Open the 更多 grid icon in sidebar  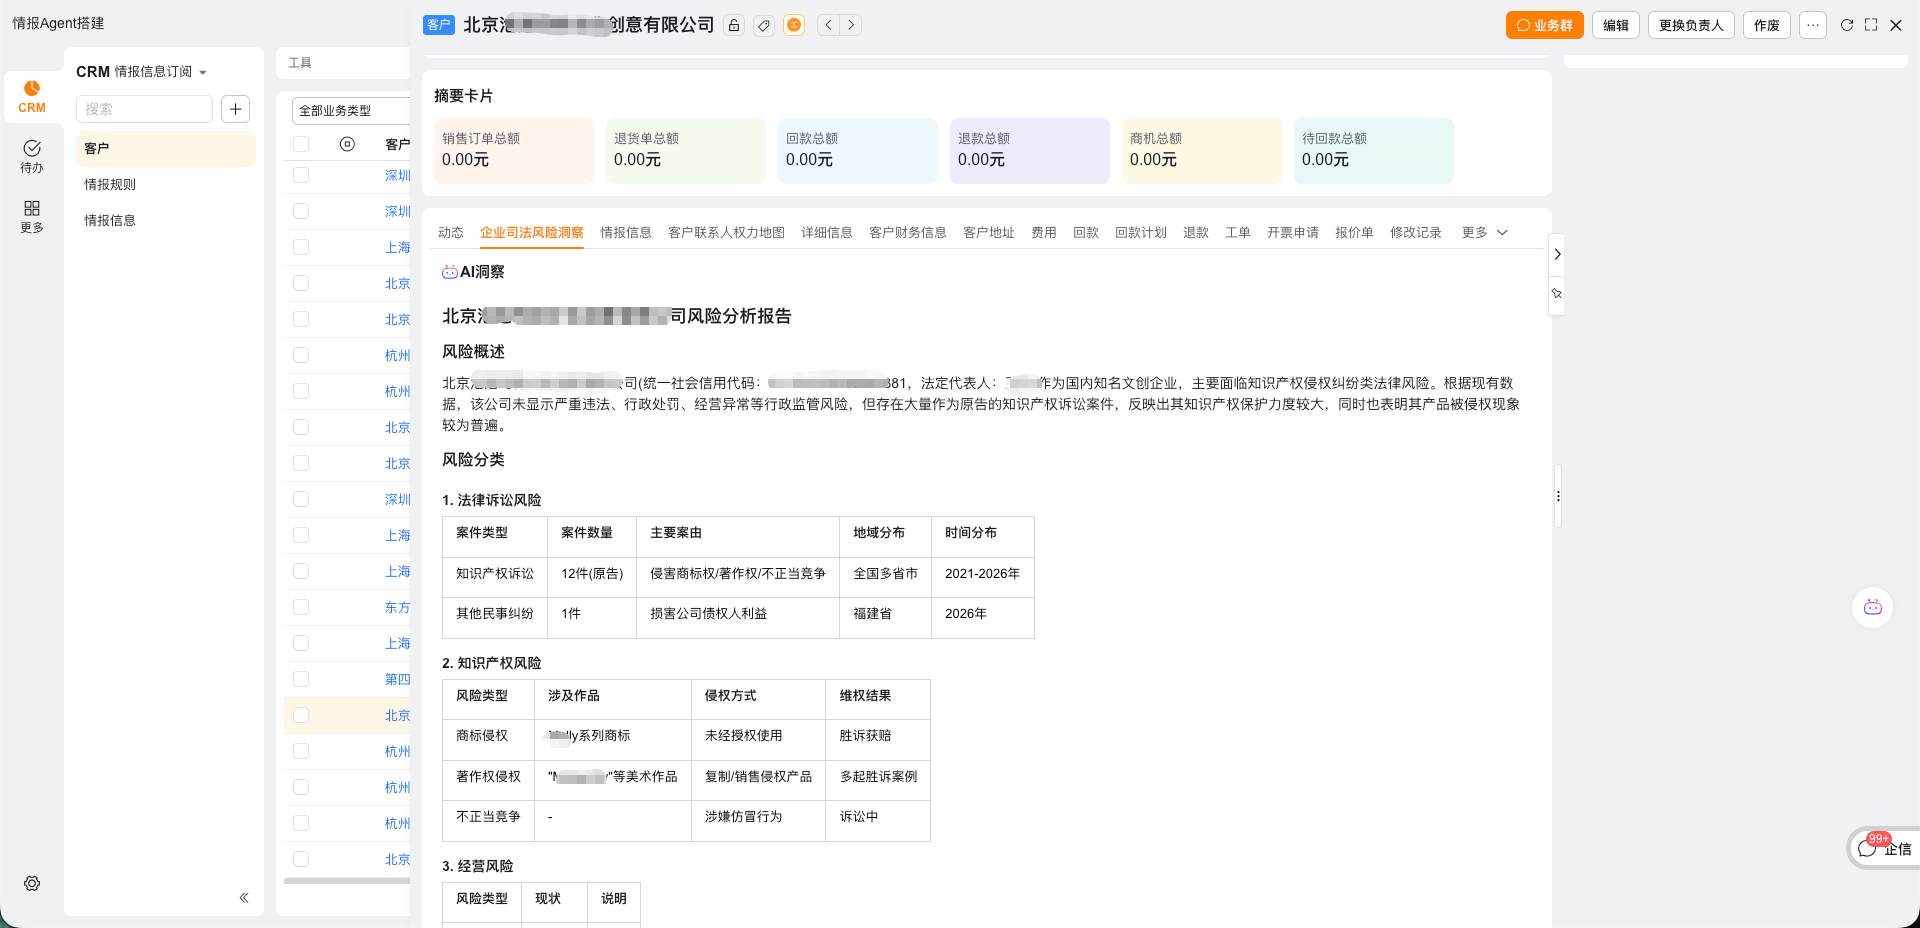click(32, 215)
